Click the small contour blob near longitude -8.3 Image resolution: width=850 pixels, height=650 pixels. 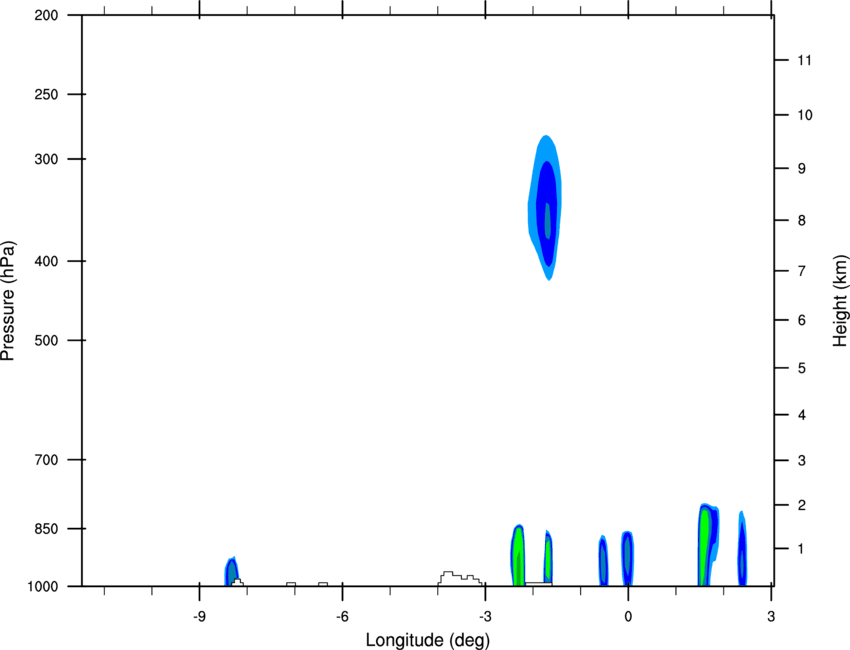point(231,571)
